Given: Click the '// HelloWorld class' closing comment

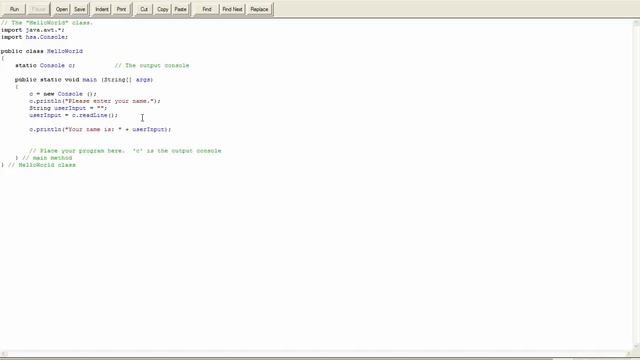Looking at the screenshot, I should [x=42, y=165].
